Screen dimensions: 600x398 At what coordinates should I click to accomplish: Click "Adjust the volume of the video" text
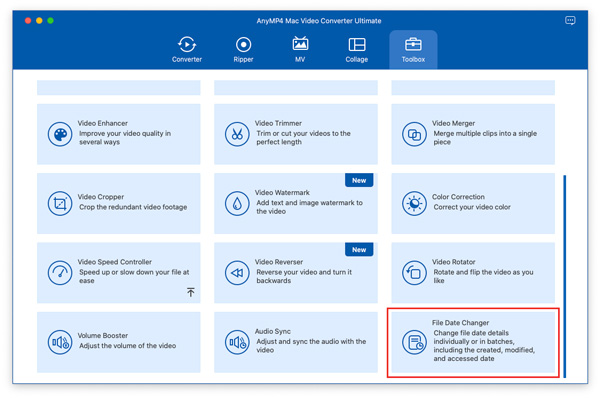(127, 346)
